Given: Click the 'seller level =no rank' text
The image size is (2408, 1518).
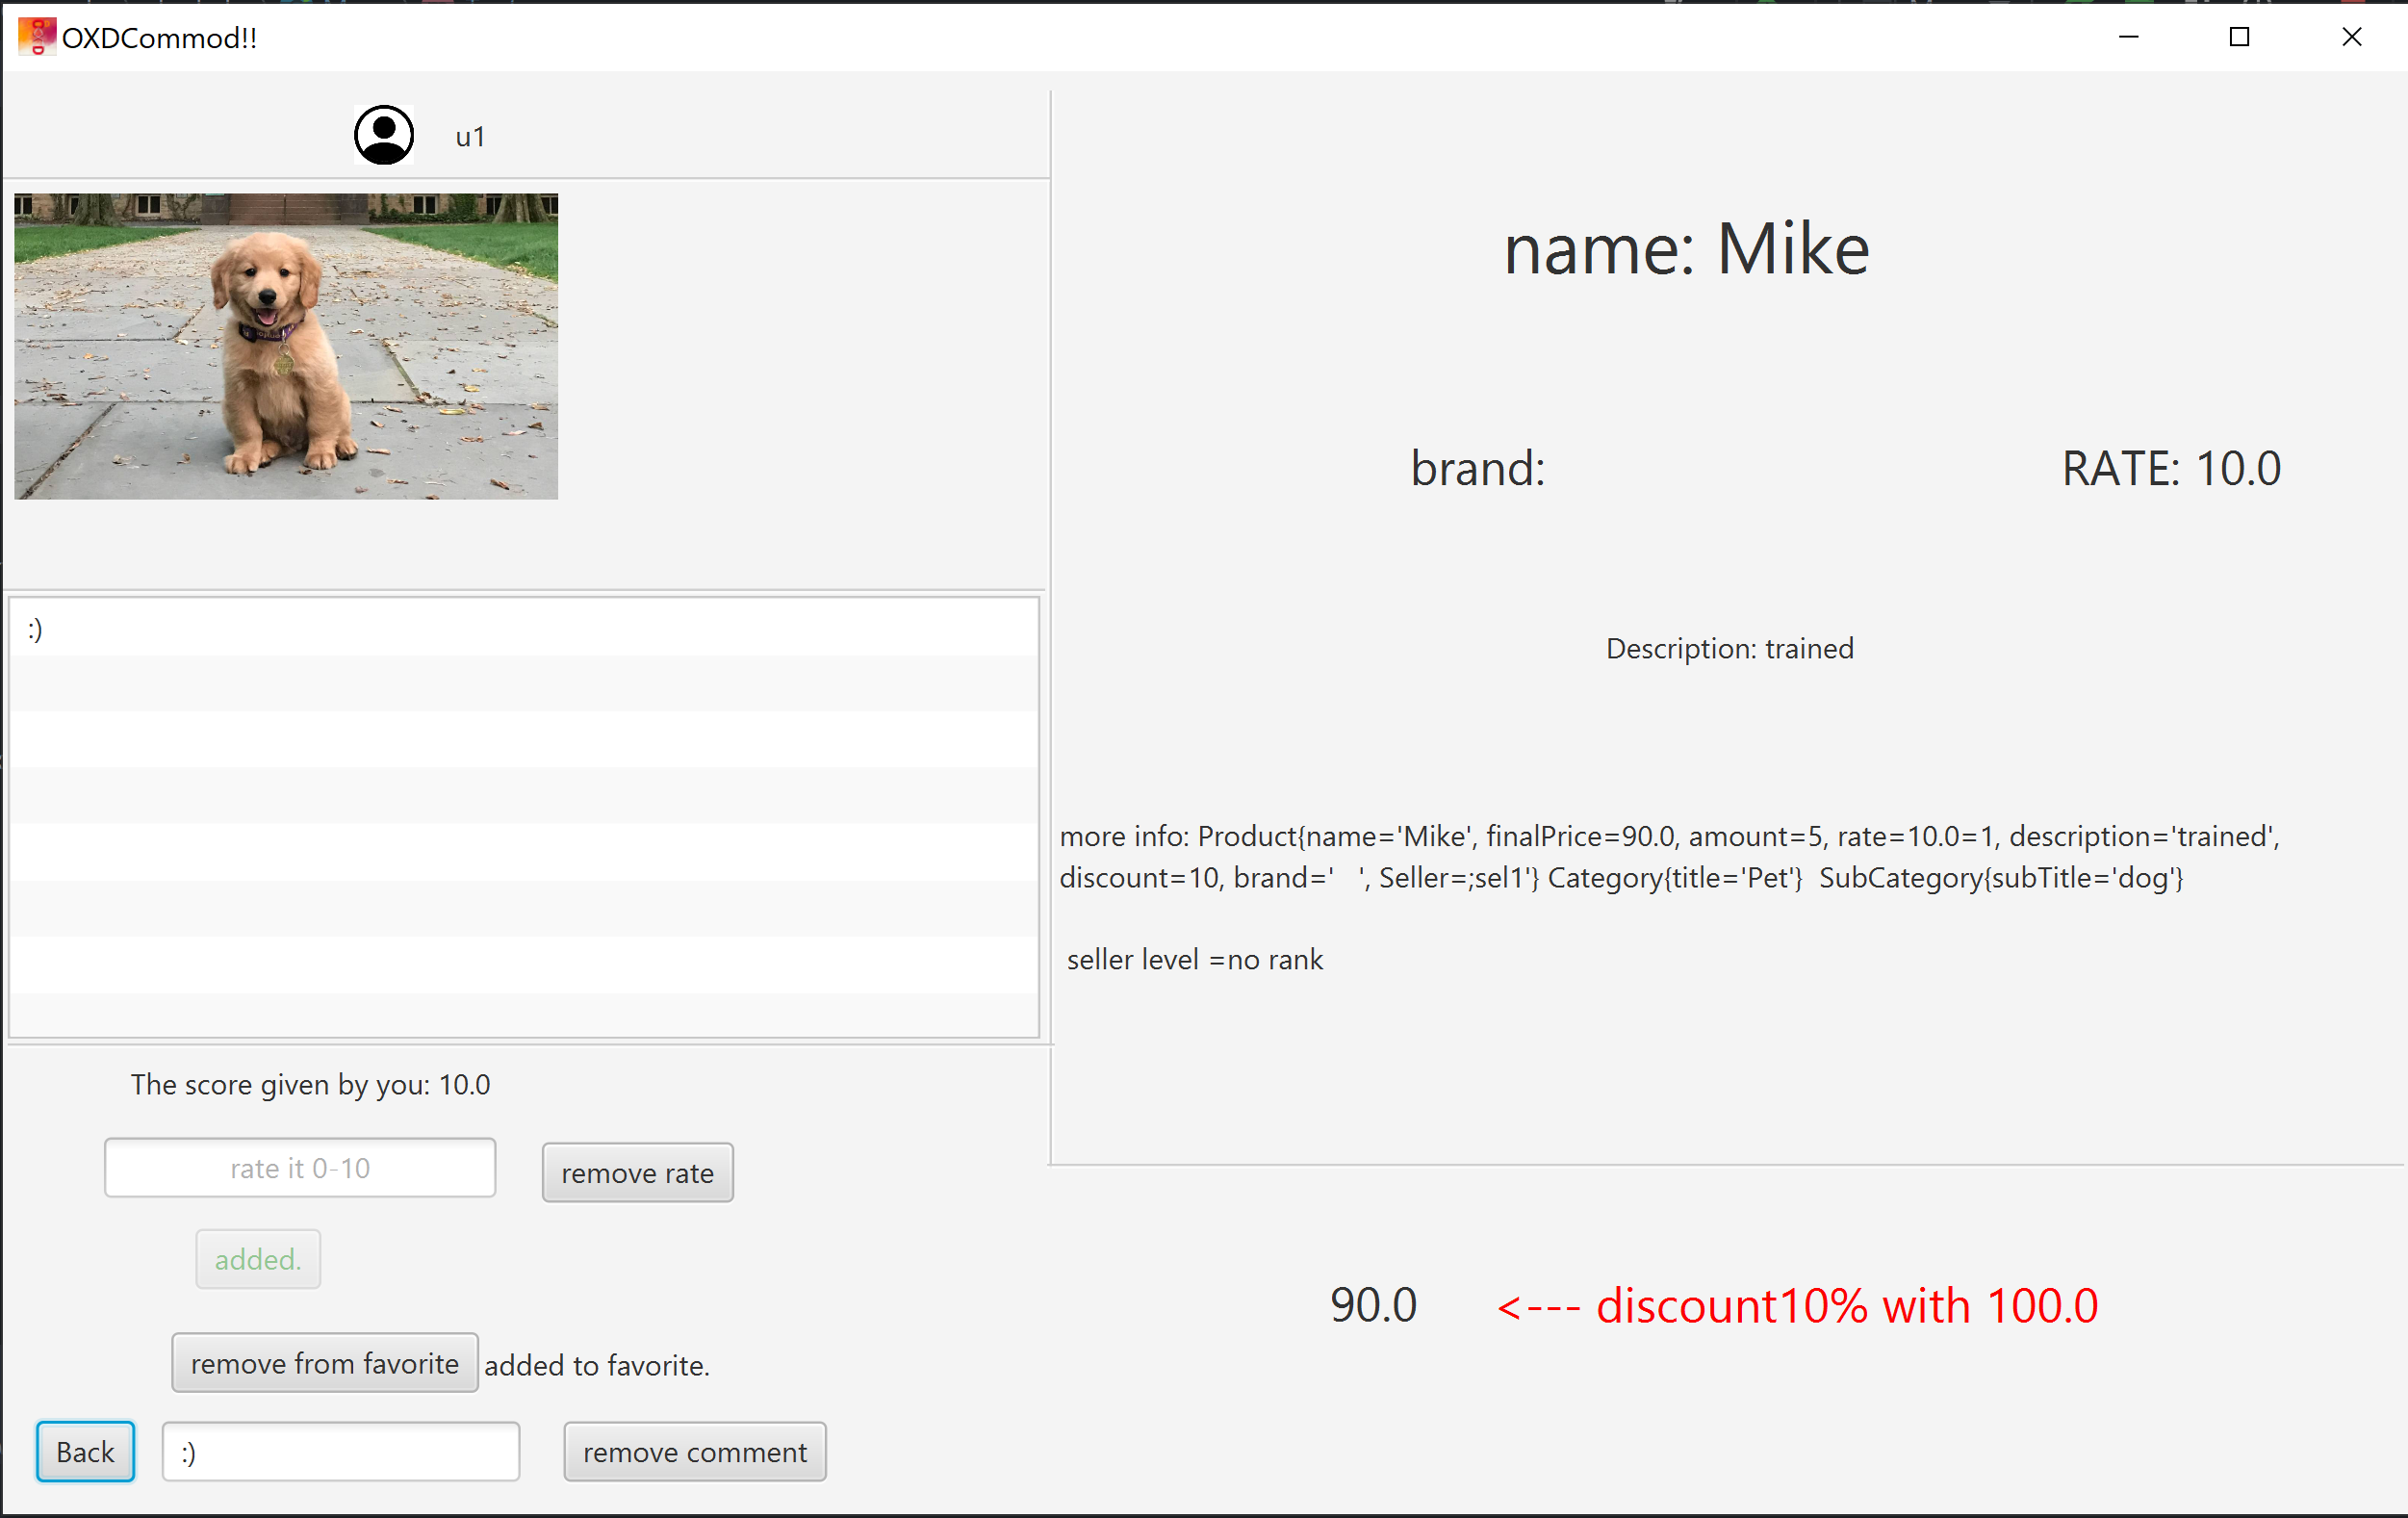Looking at the screenshot, I should pos(1194,960).
